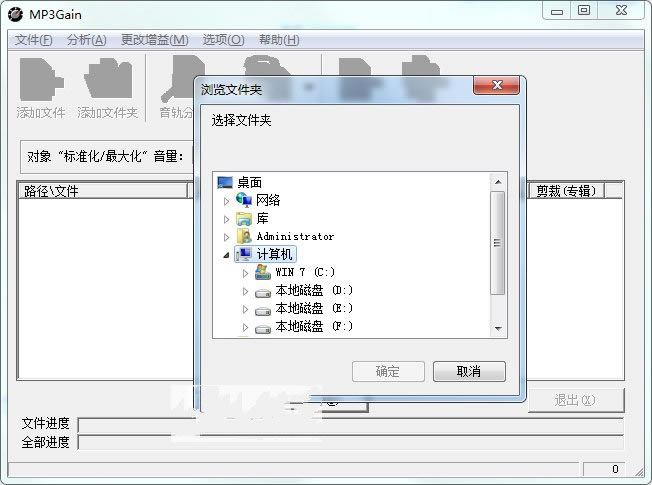Click the folder tree scrollbar thumb
Screen dimensions: 652x485
click(x=498, y=243)
